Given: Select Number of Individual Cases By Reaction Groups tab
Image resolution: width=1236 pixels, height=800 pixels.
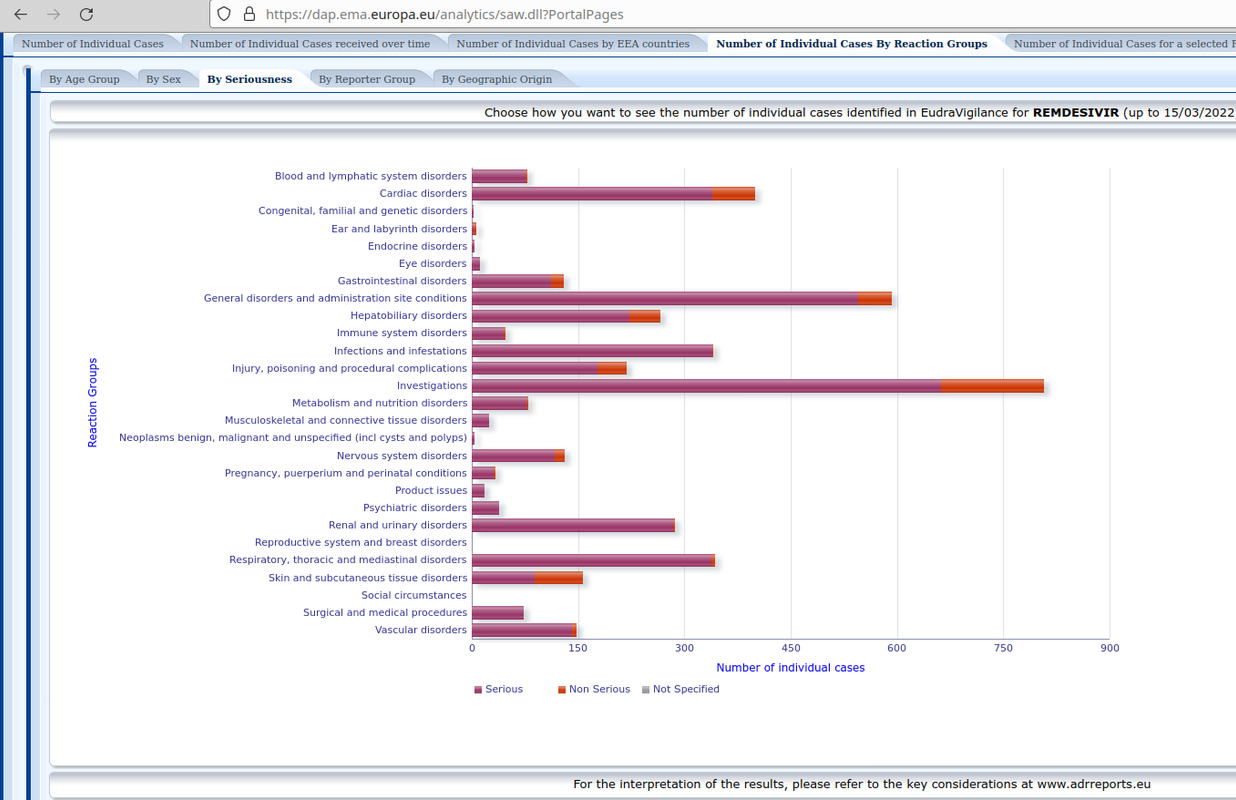Looking at the screenshot, I should point(852,43).
